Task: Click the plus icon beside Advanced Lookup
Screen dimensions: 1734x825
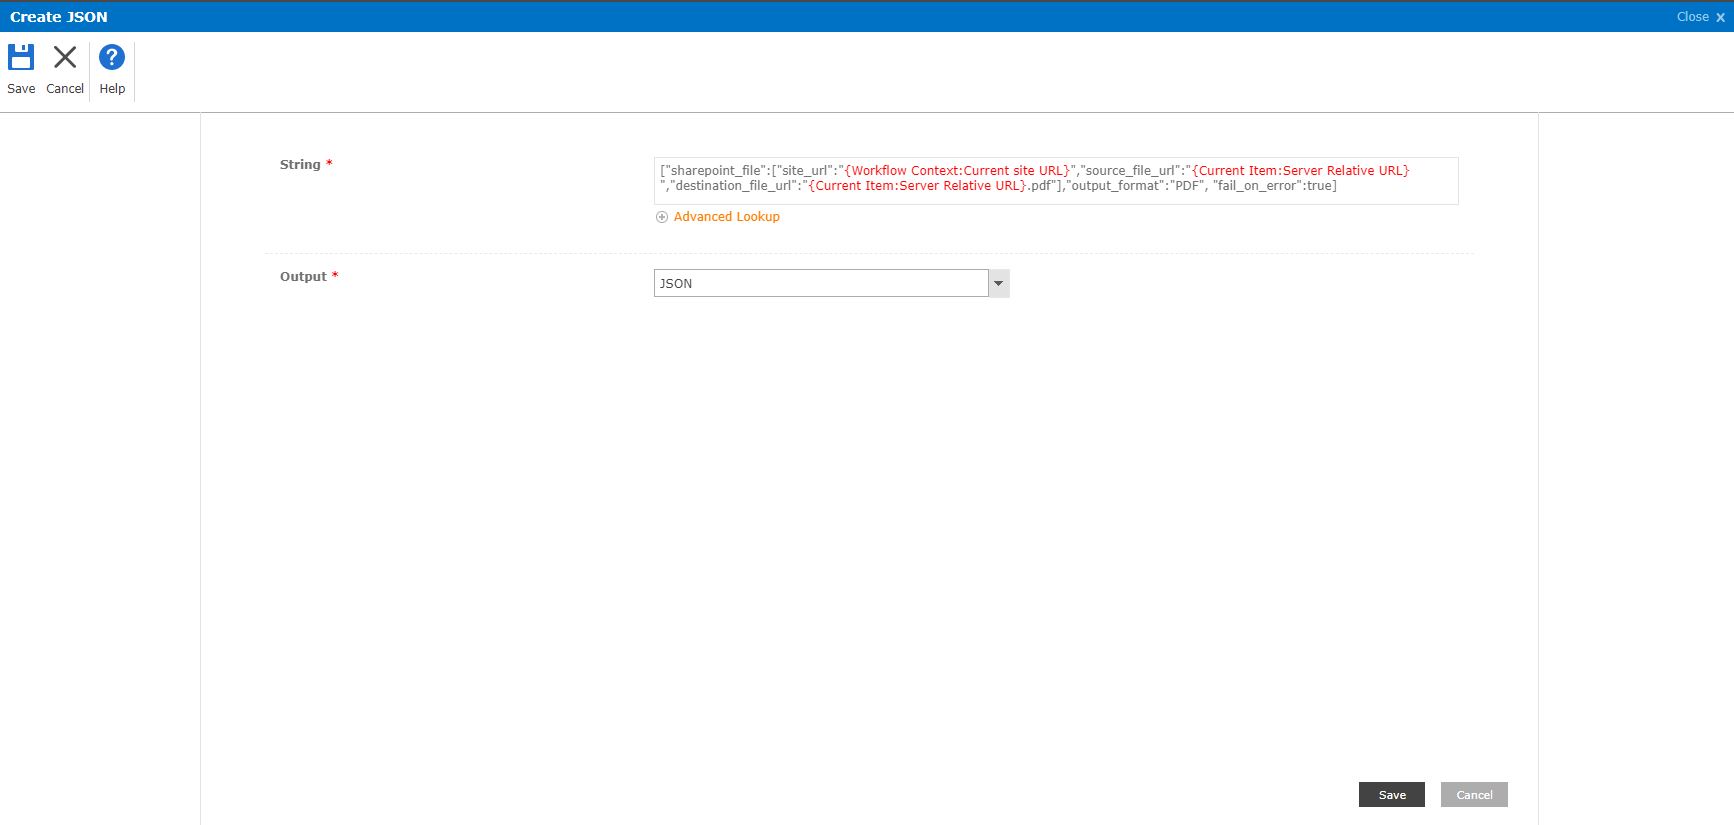Action: pos(661,217)
